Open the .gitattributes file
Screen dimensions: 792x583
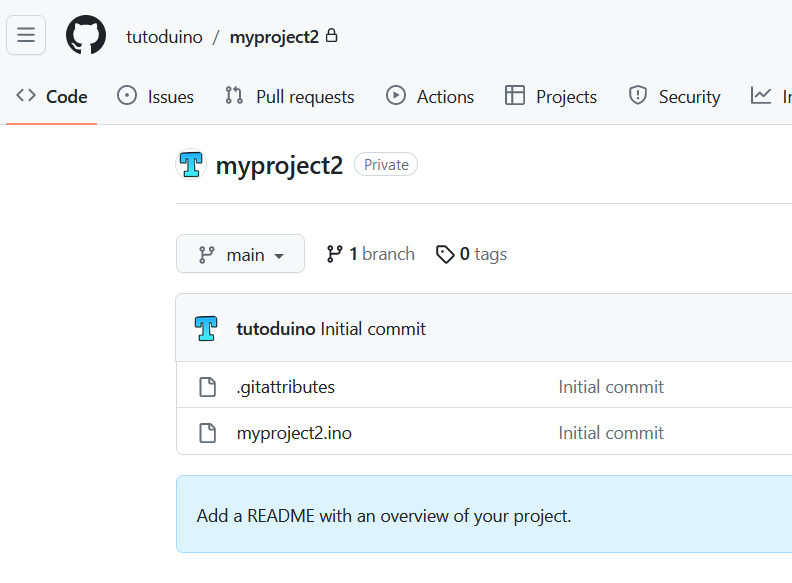[286, 387]
